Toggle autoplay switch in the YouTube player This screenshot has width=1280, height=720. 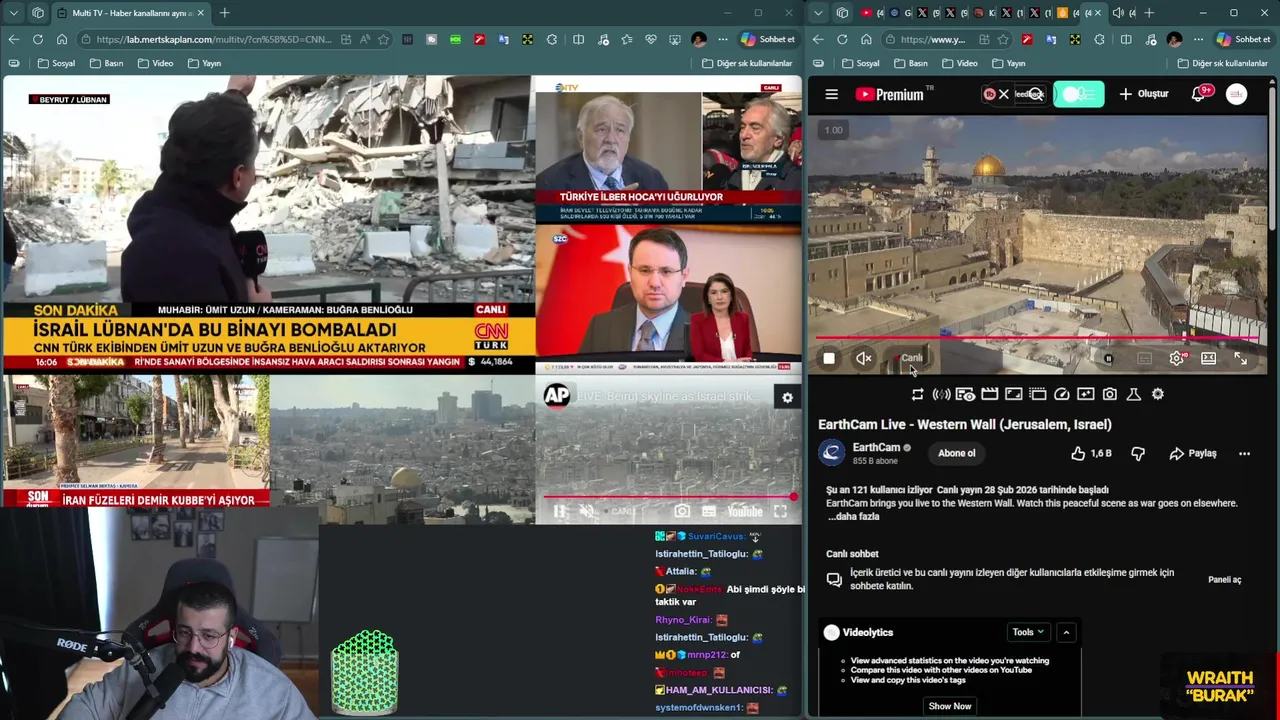click(1108, 358)
